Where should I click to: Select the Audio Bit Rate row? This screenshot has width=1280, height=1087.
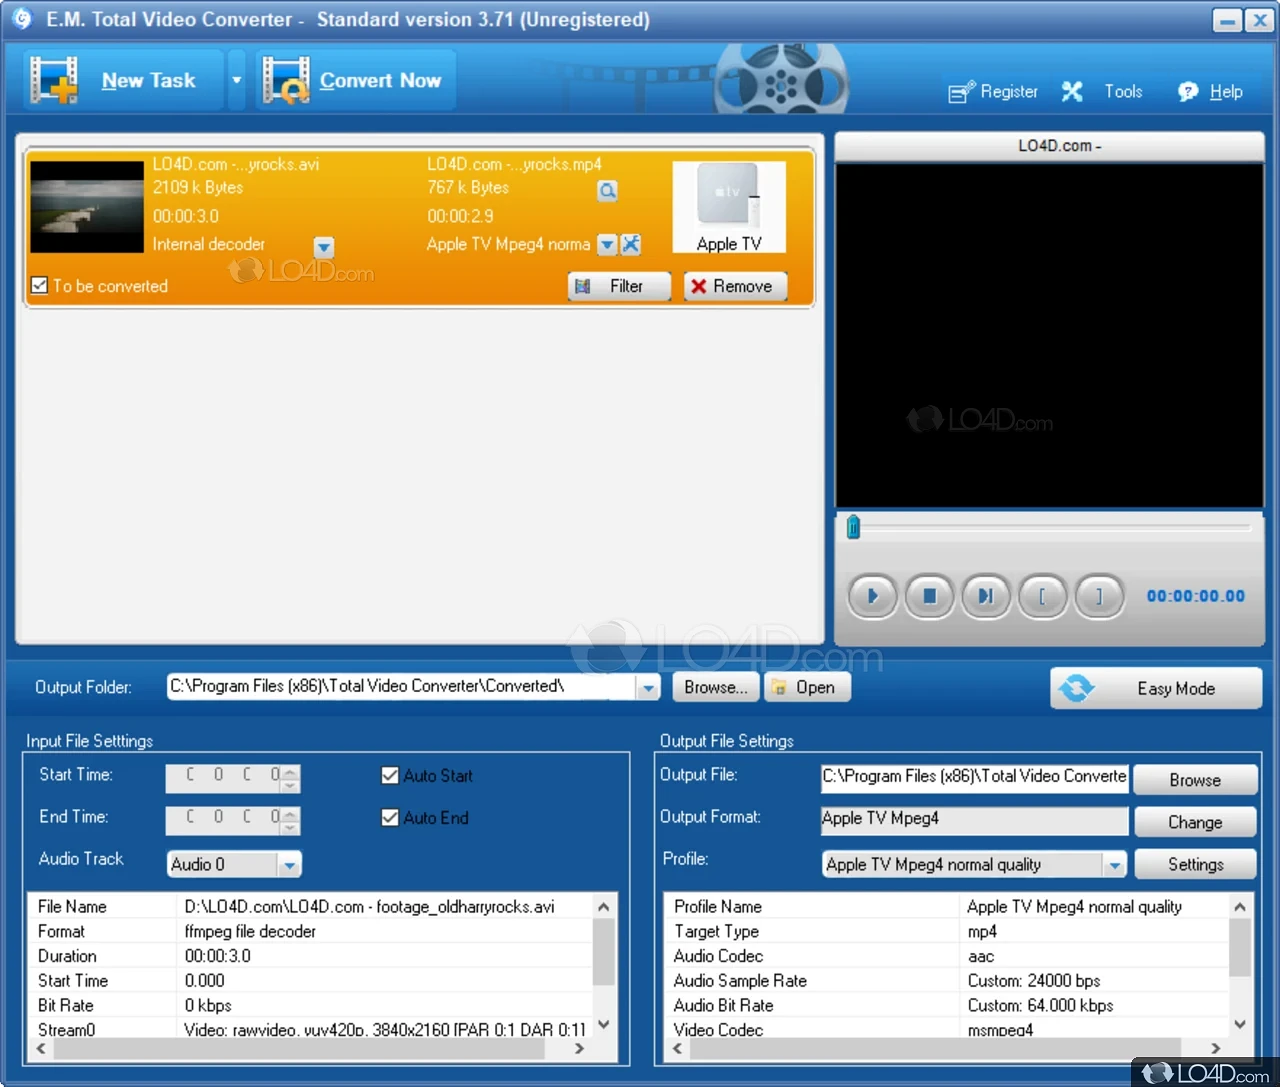coord(948,1005)
